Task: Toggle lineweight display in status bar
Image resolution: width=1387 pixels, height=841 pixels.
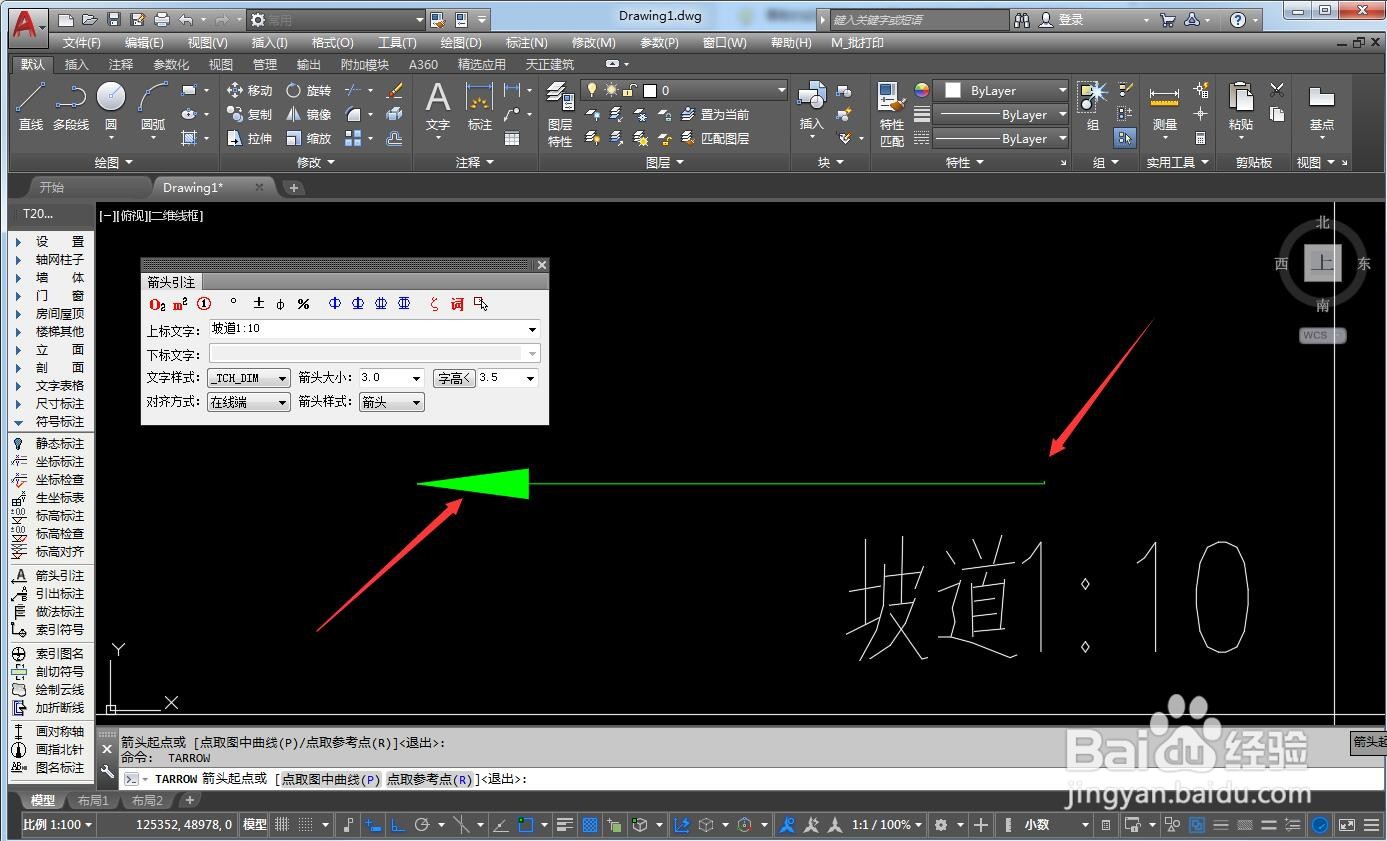Action: pyautogui.click(x=565, y=825)
